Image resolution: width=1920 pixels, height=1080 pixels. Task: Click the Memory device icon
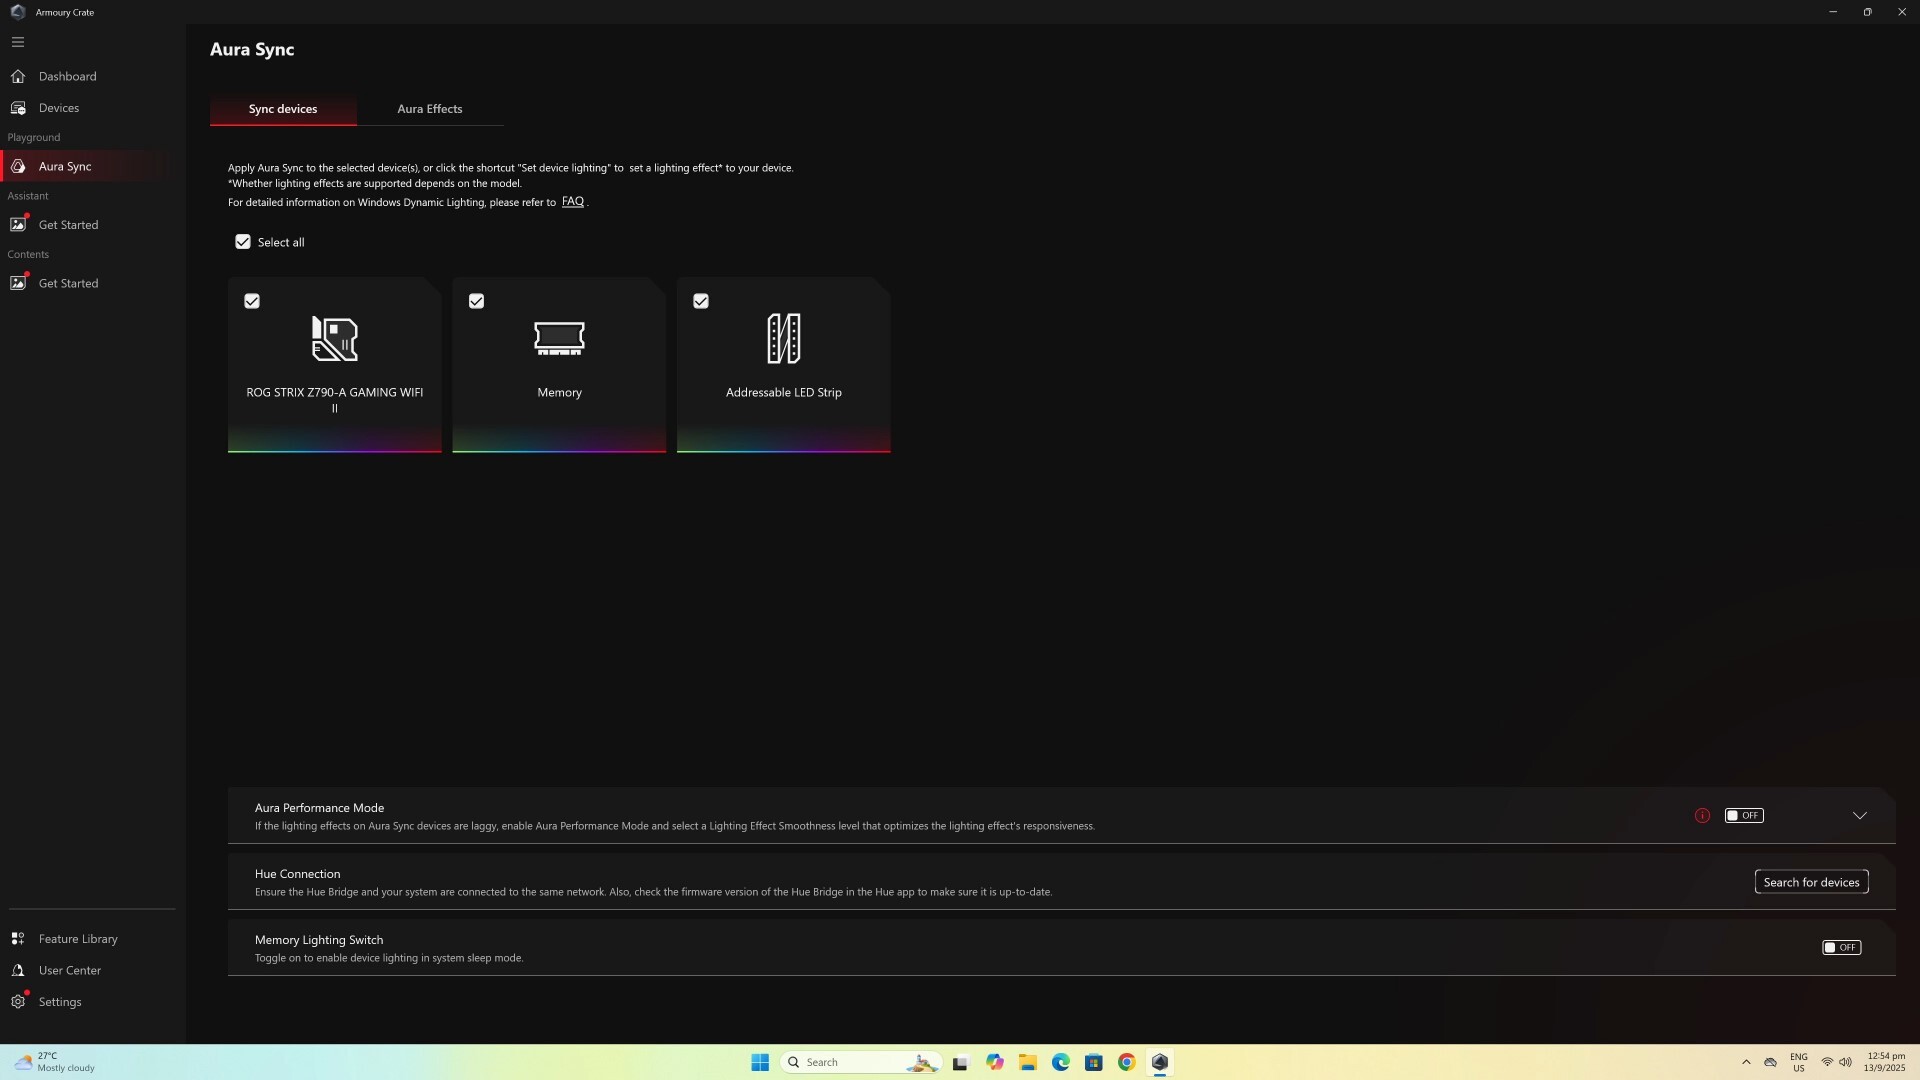point(559,338)
